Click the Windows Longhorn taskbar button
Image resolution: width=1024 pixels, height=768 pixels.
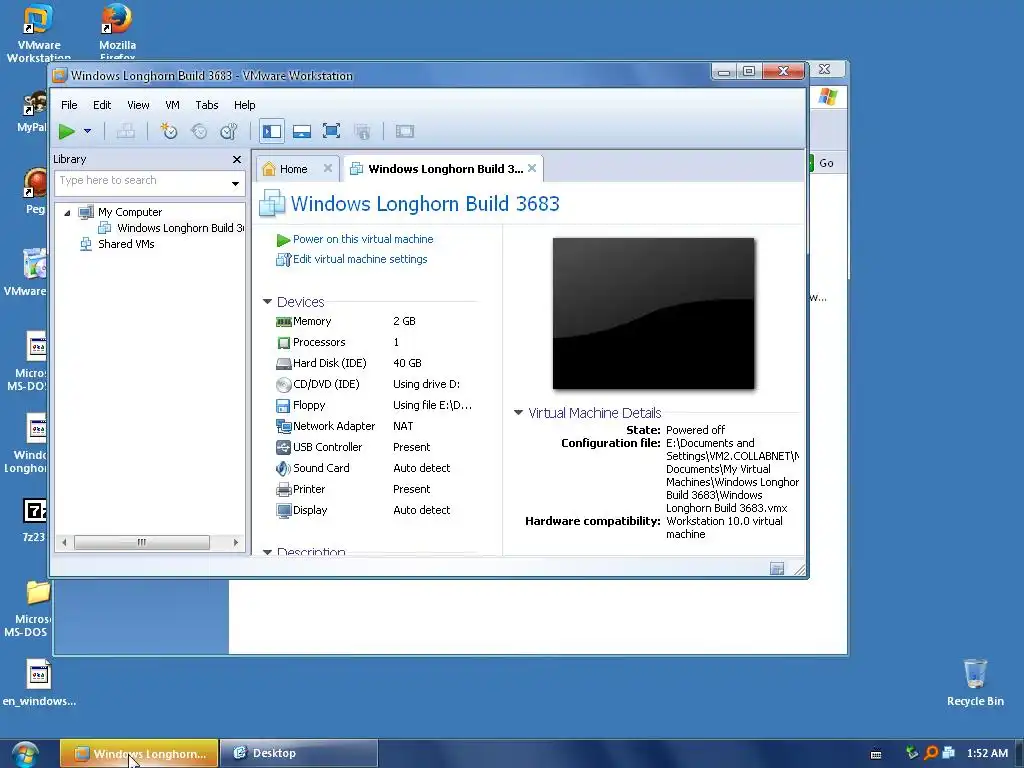tap(139, 754)
